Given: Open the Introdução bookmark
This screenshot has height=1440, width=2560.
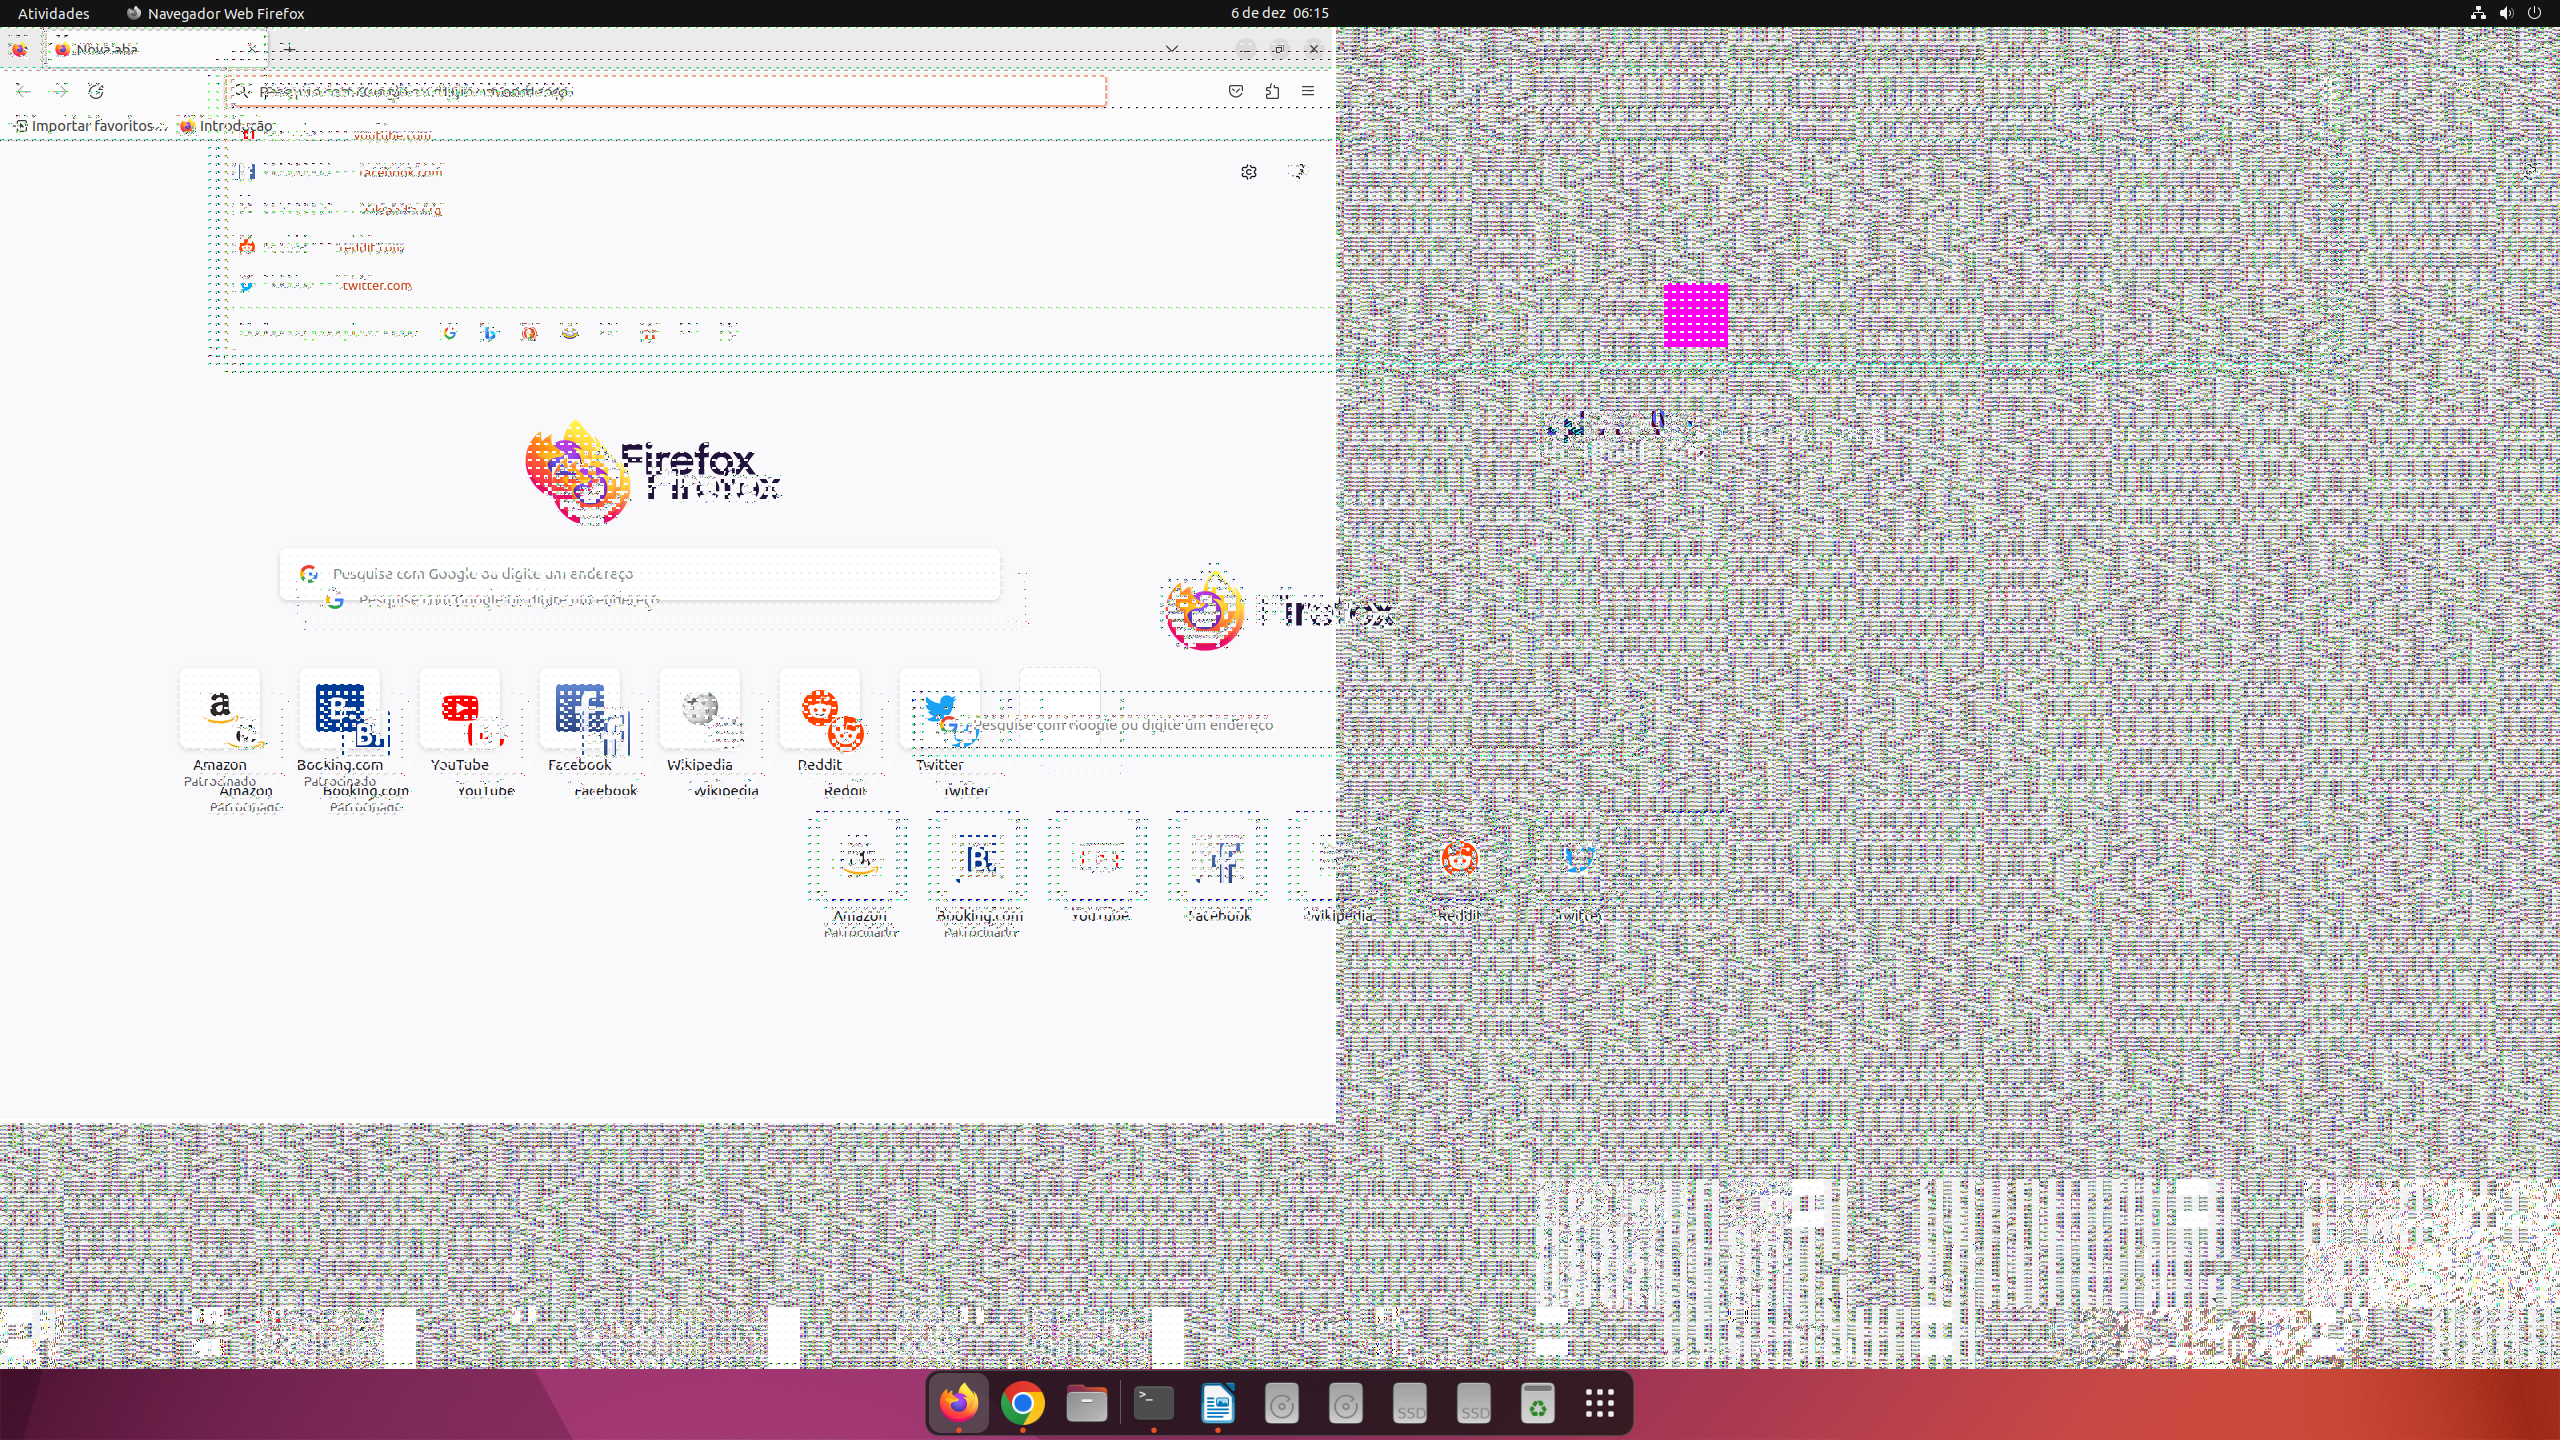Looking at the screenshot, I should tap(226, 126).
